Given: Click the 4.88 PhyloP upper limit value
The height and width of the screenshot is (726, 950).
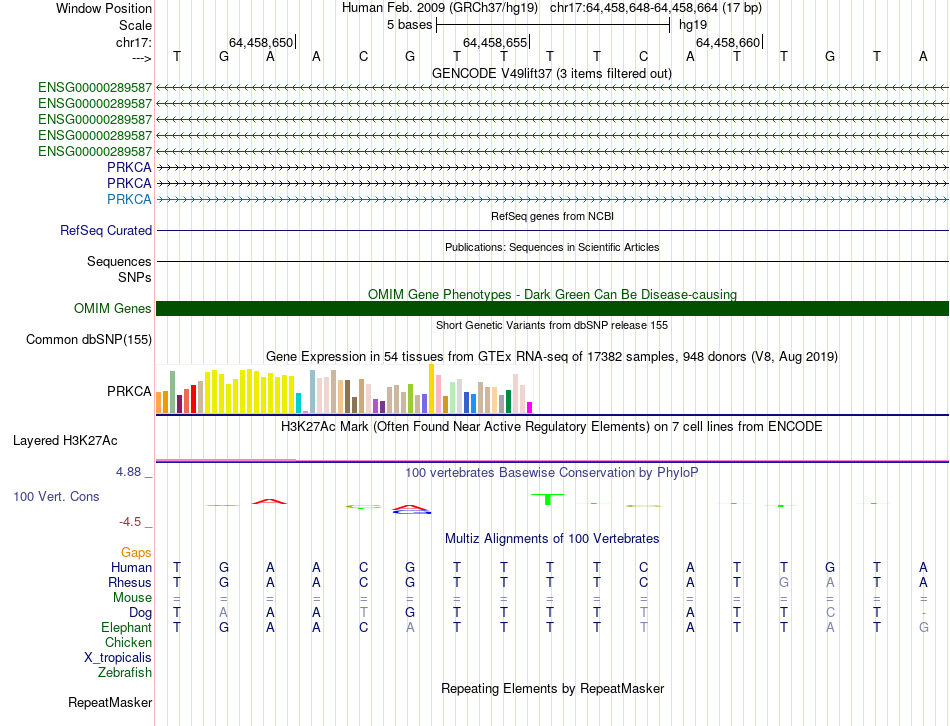Looking at the screenshot, I should coord(128,471).
